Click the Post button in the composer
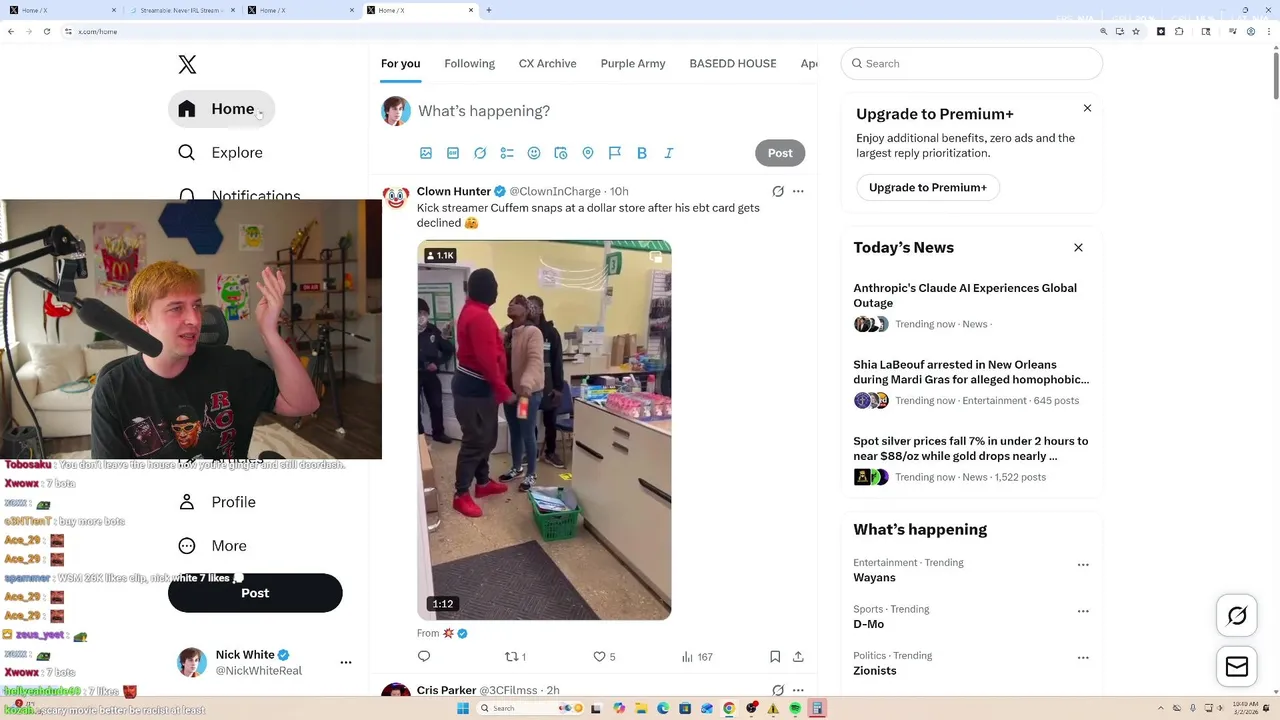This screenshot has width=1280, height=720. tap(780, 153)
